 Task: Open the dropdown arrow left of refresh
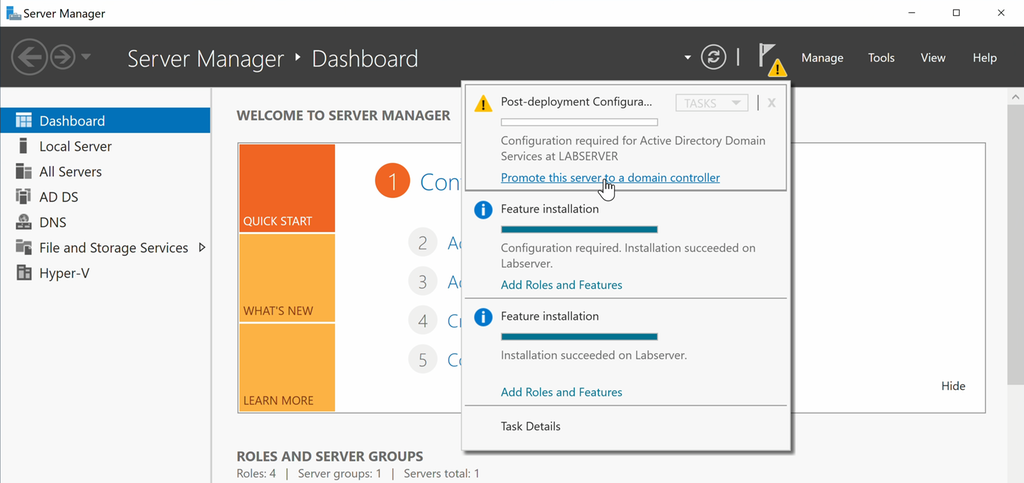pyautogui.click(x=687, y=57)
